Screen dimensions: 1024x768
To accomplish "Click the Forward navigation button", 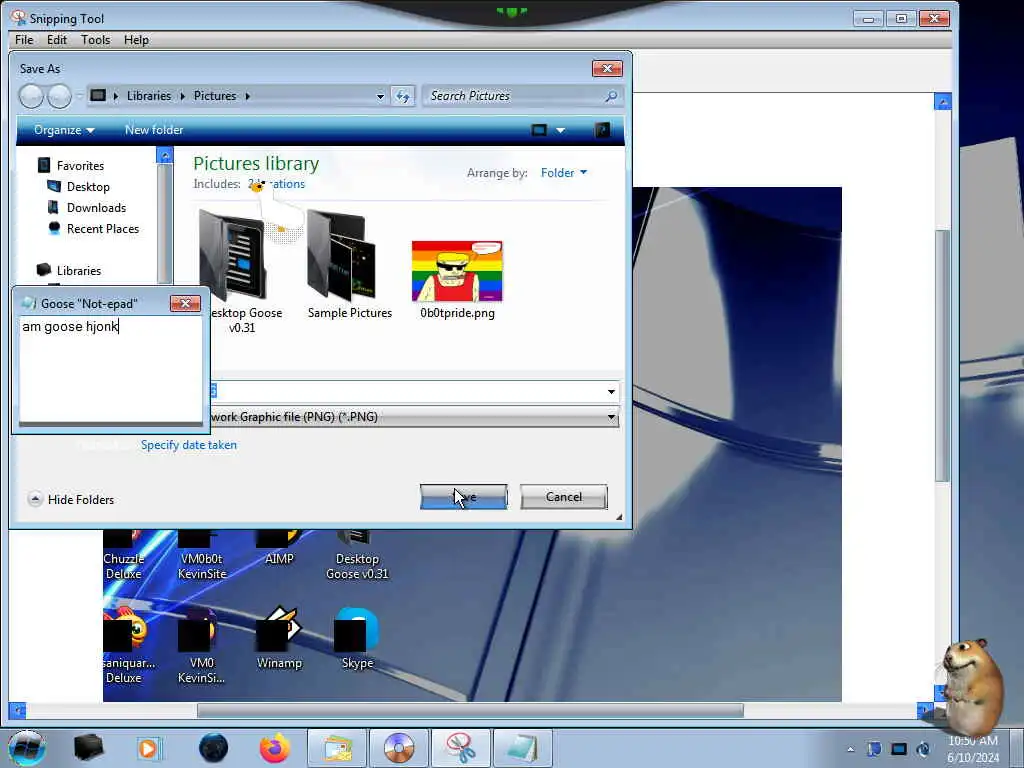I will point(59,97).
